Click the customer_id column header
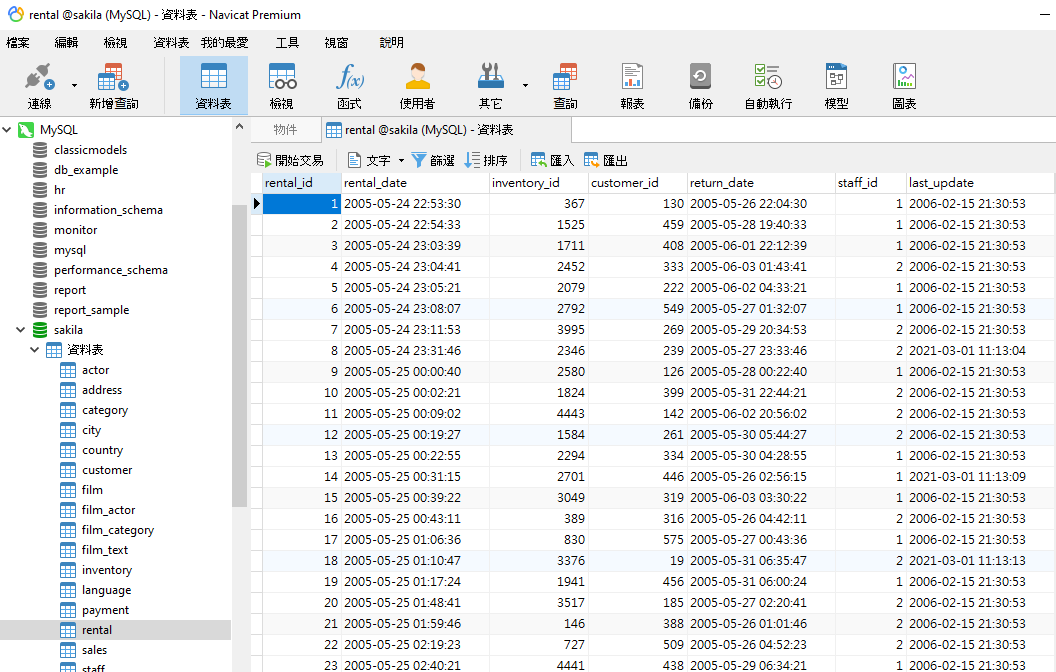Screen dimensions: 1056x672 tap(625, 183)
